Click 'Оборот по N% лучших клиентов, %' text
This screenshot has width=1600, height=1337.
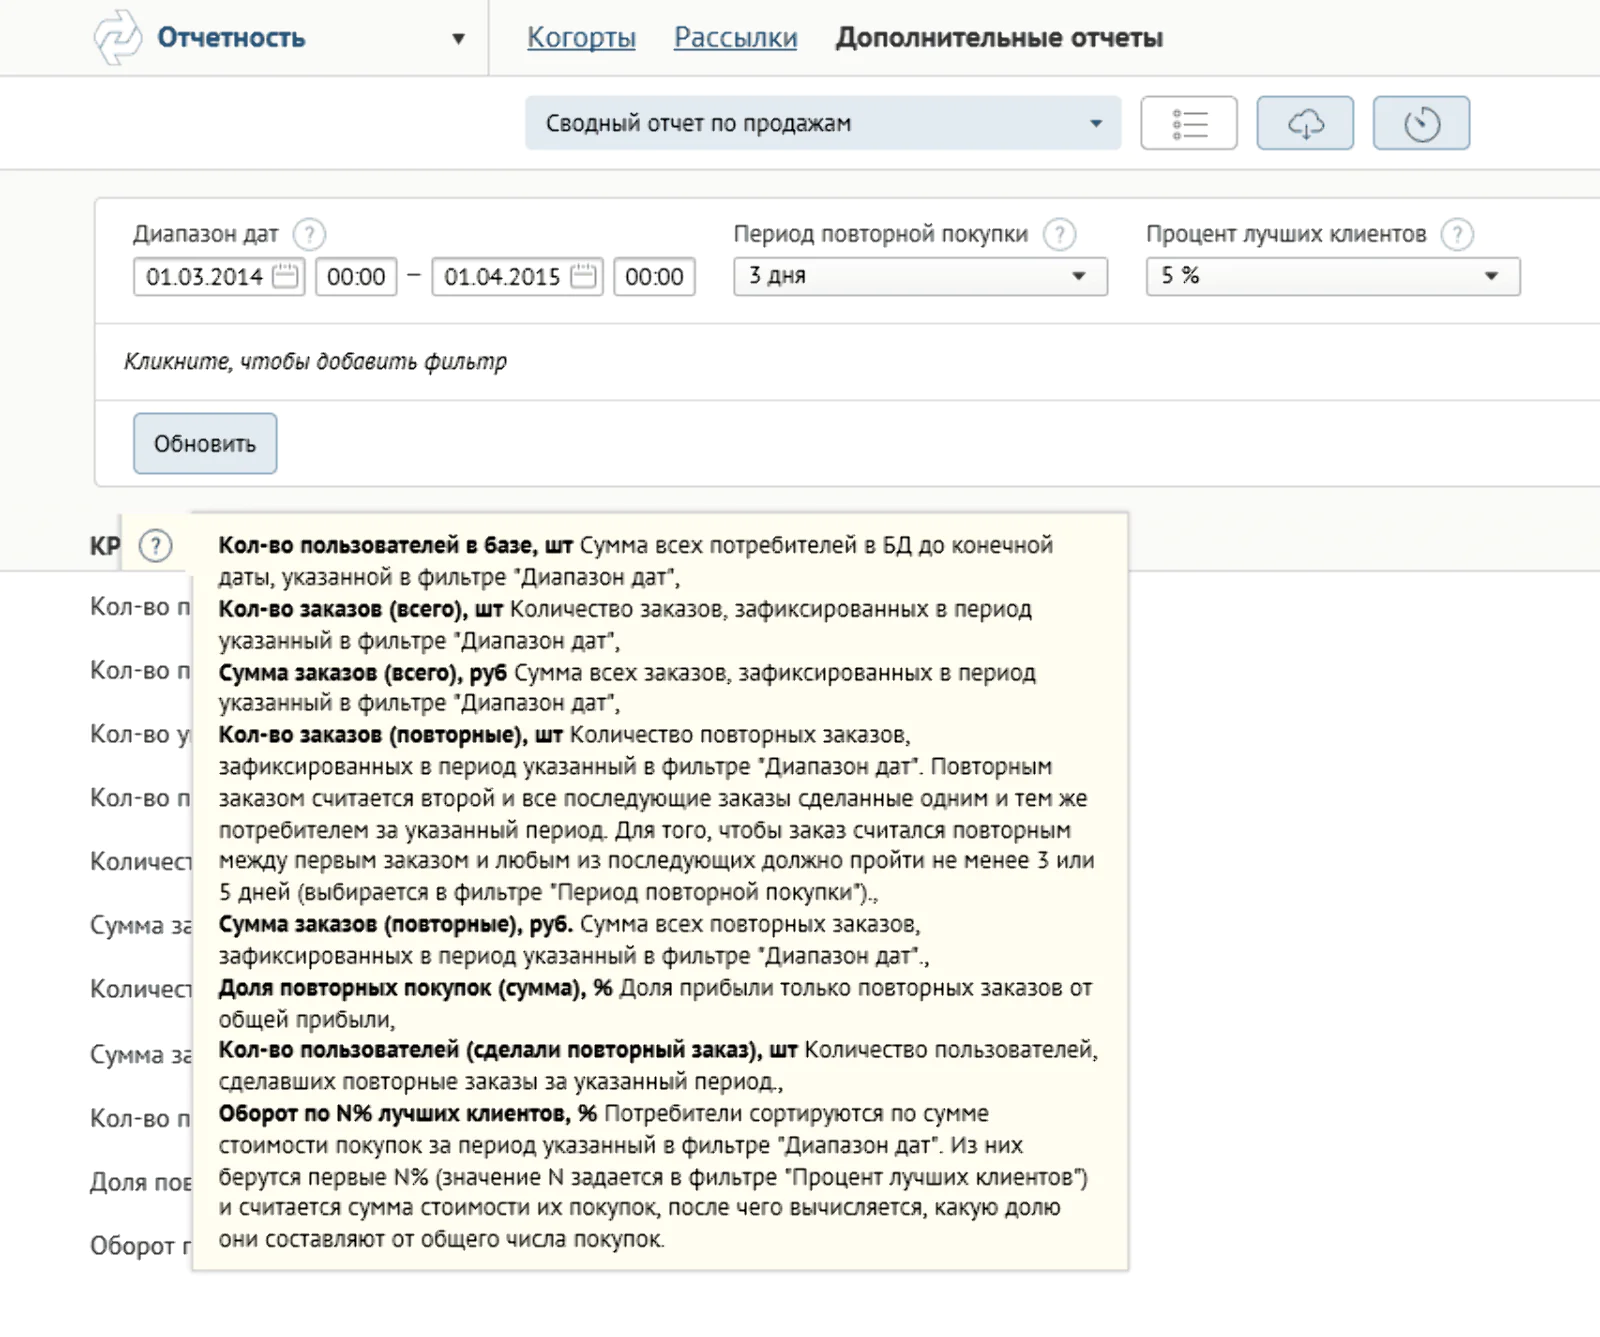coord(408,1113)
